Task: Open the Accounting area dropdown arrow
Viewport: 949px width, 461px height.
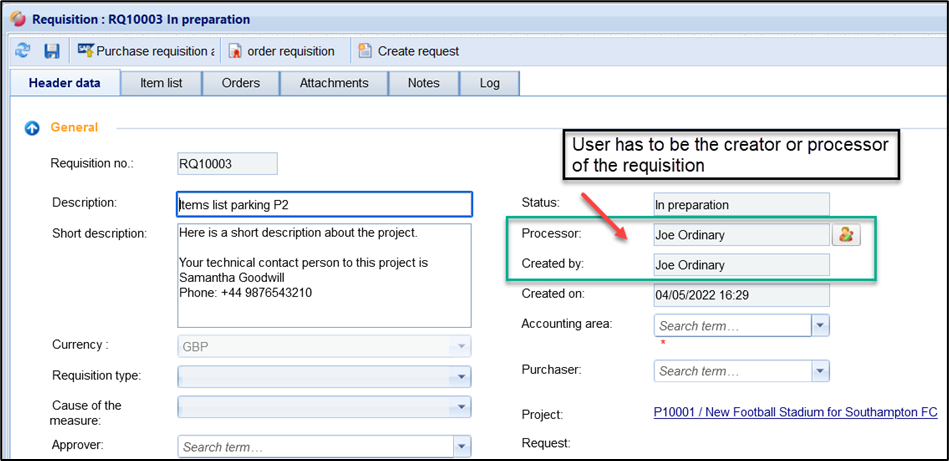Action: click(820, 326)
